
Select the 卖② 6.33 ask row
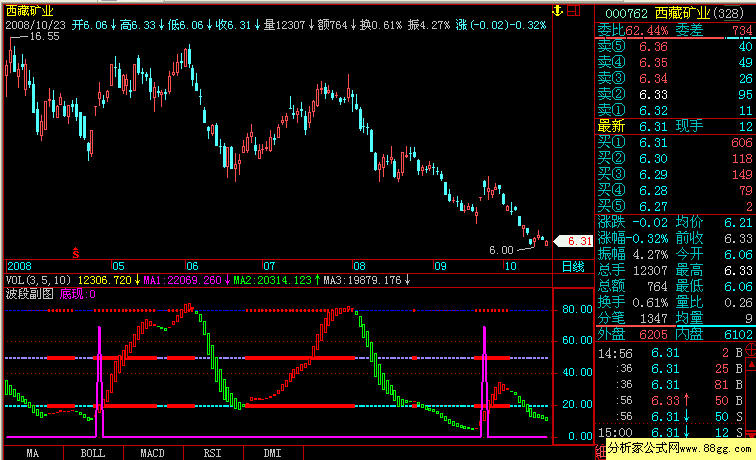[x=675, y=95]
